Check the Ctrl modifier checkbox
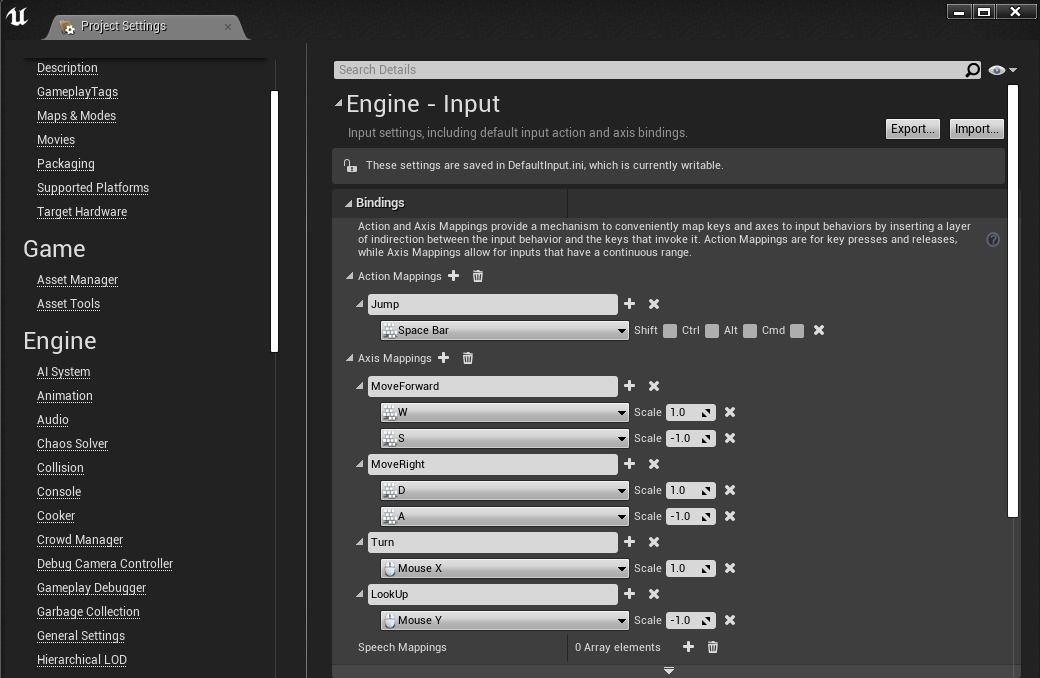1040x678 pixels. (712, 330)
